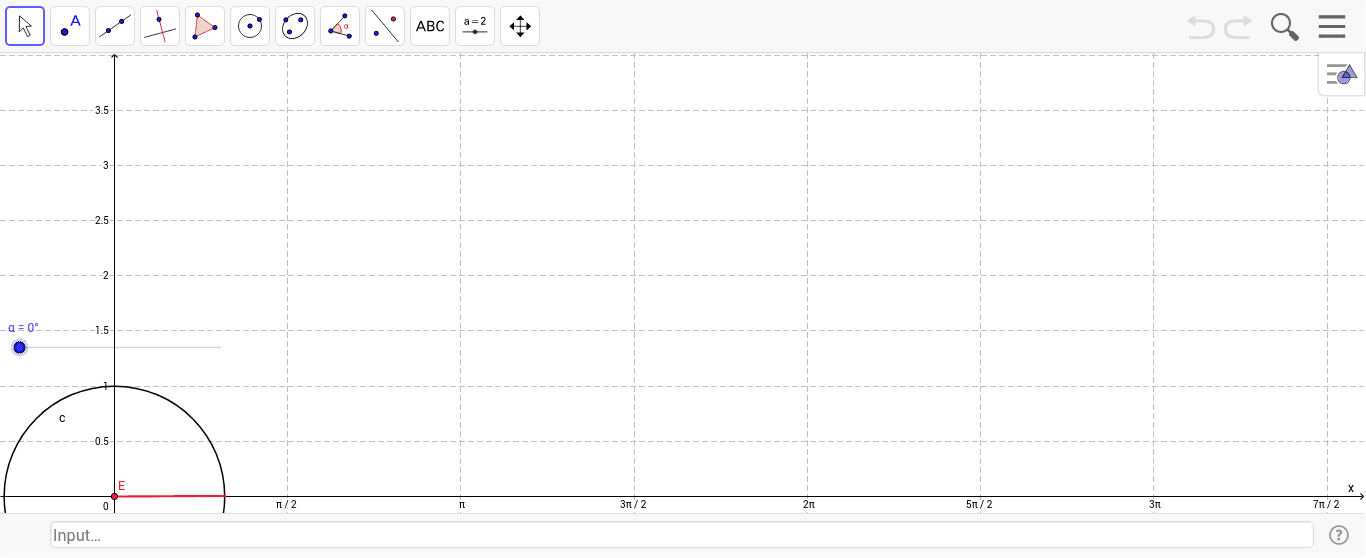Click the 3π / 2 axis label

[x=633, y=505]
